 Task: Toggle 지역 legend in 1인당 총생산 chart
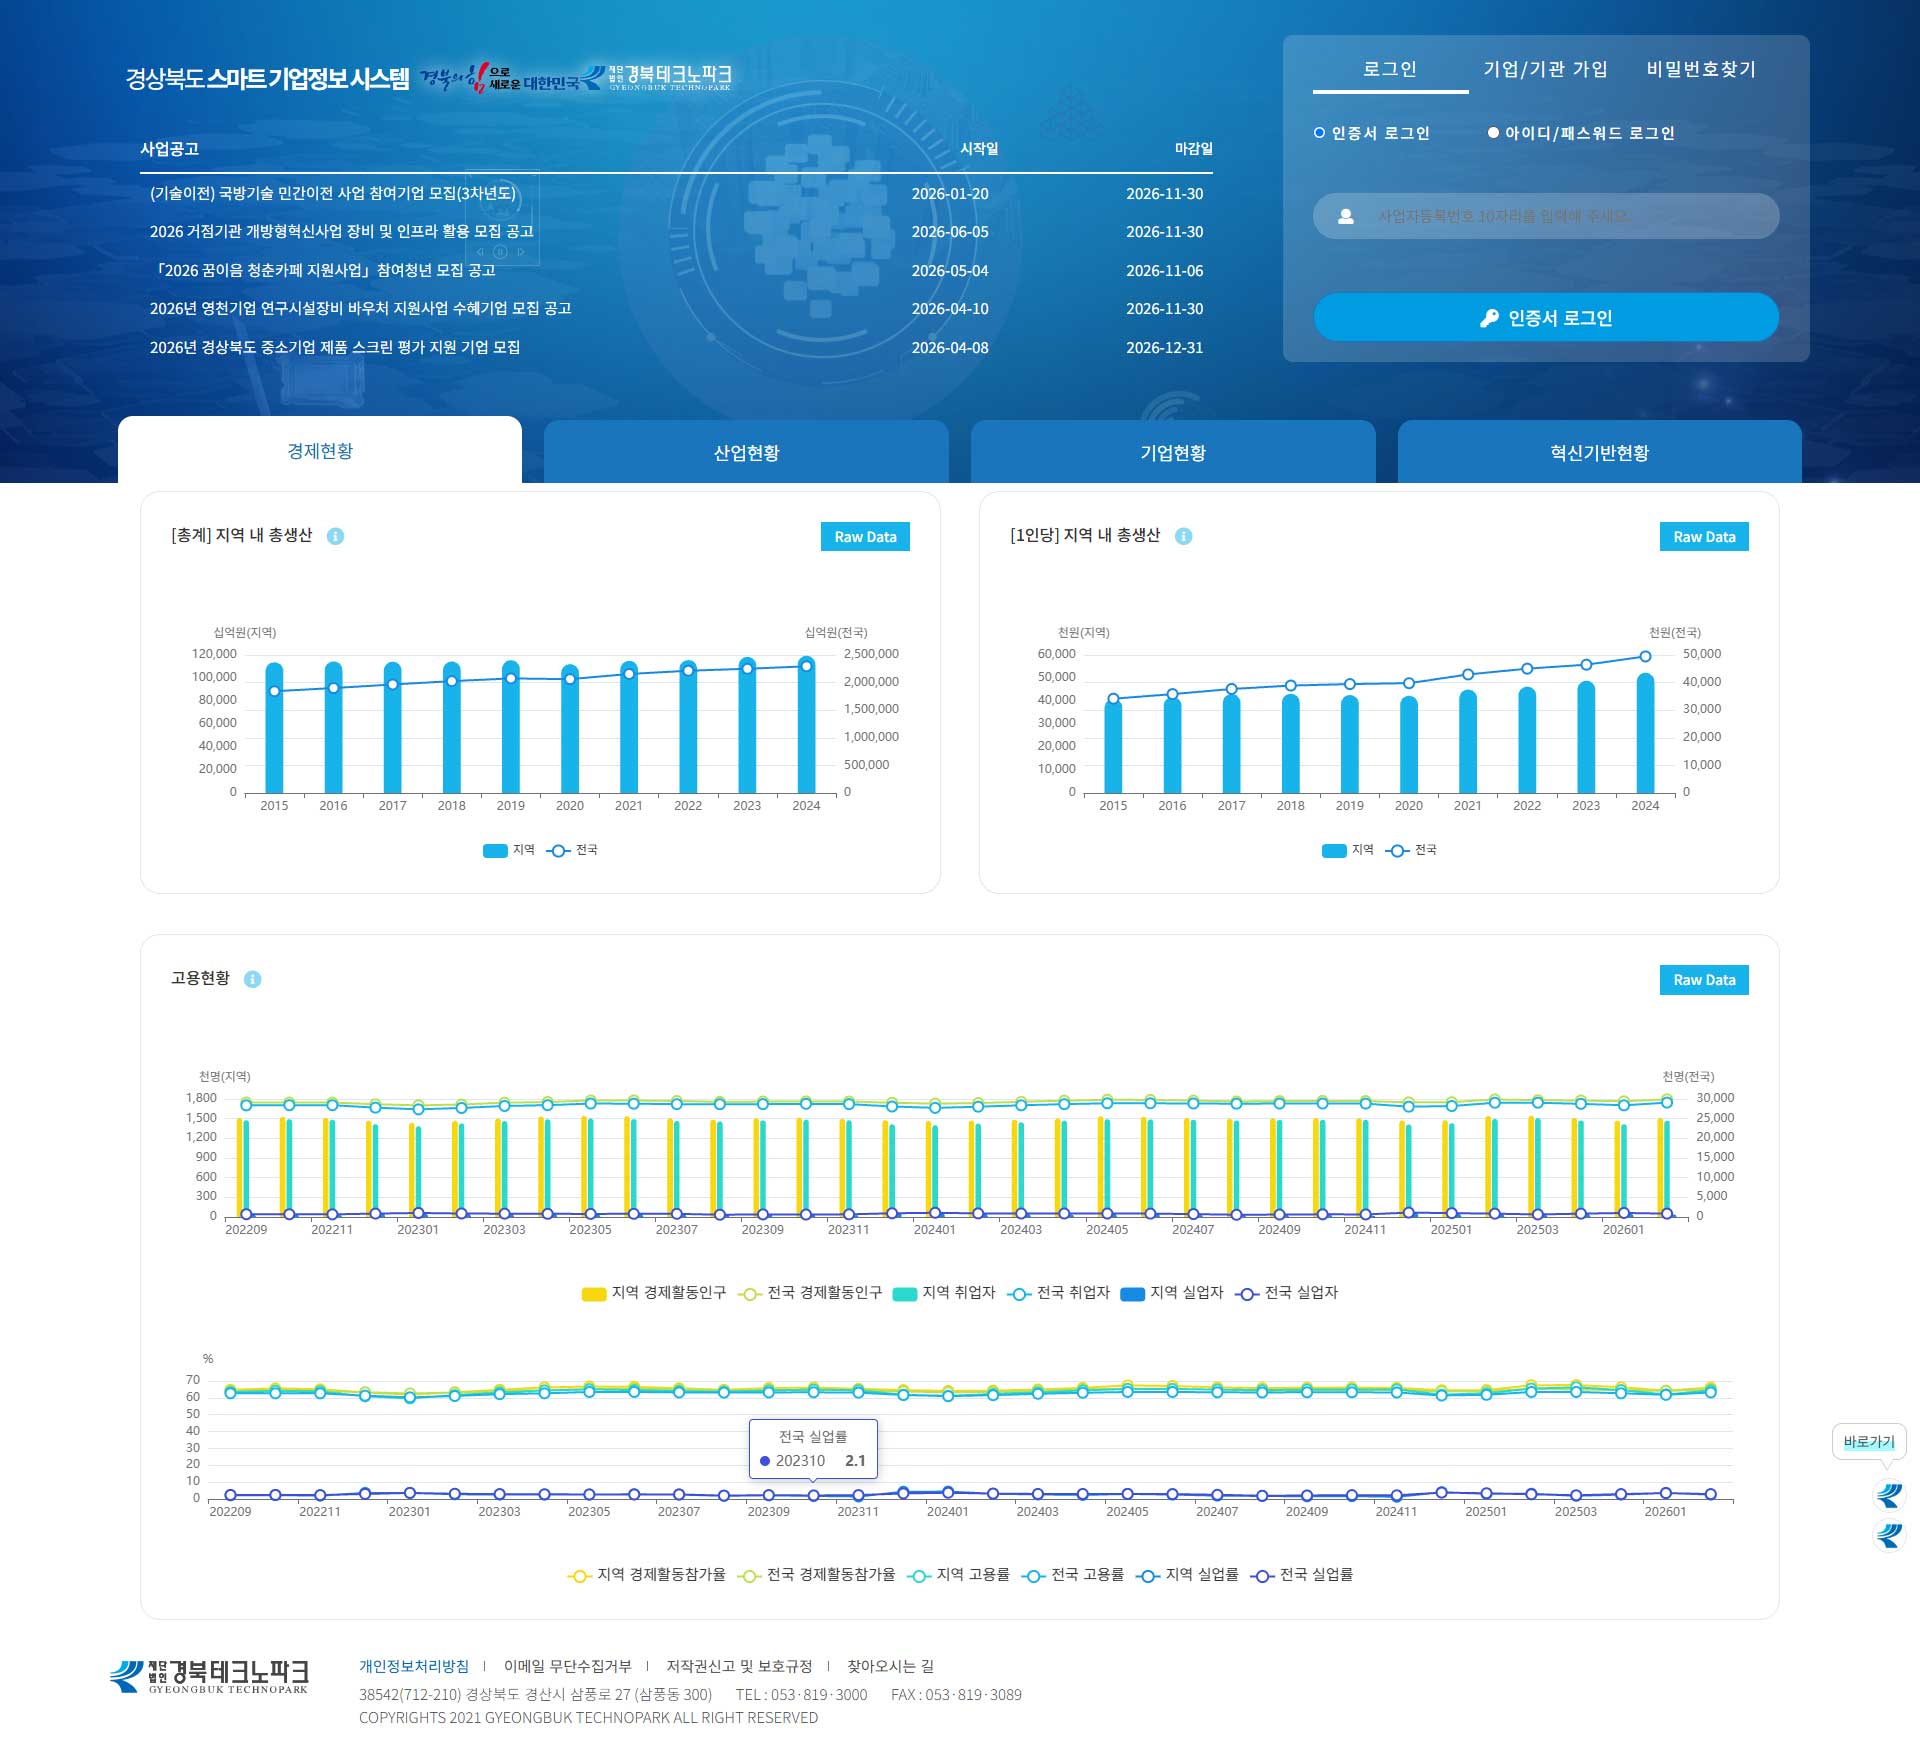click(x=1348, y=850)
